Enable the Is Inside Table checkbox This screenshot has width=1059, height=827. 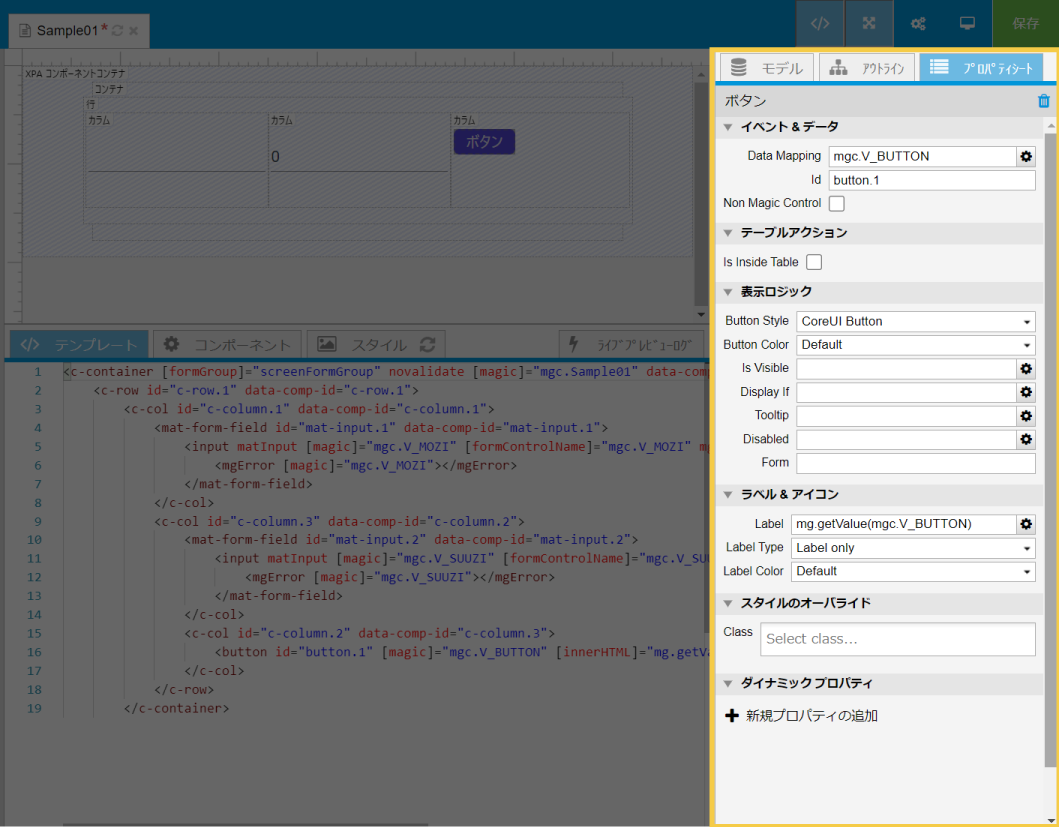(x=814, y=262)
